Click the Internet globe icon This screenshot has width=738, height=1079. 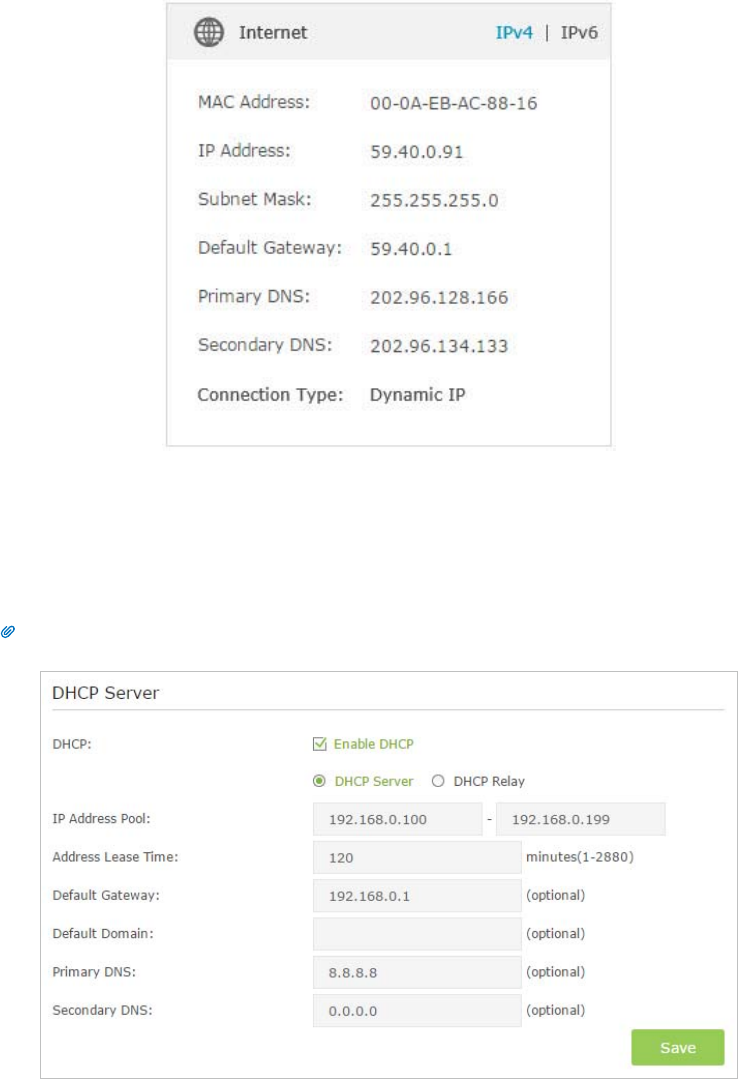pos(209,32)
